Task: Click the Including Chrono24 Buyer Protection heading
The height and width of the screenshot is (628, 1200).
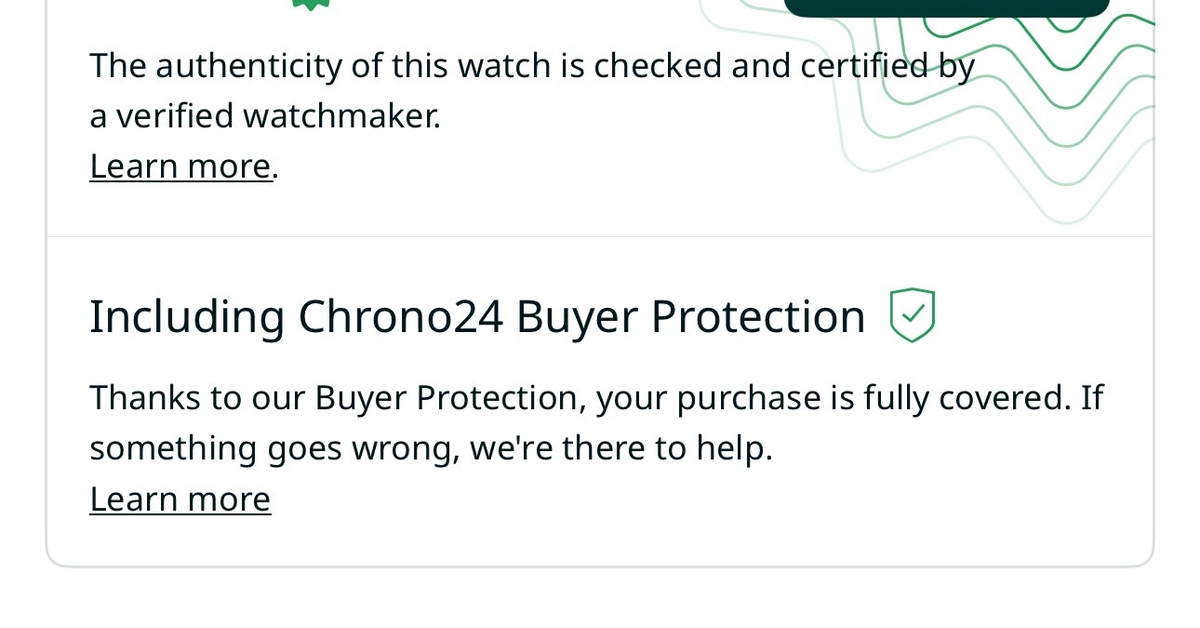Action: [477, 315]
